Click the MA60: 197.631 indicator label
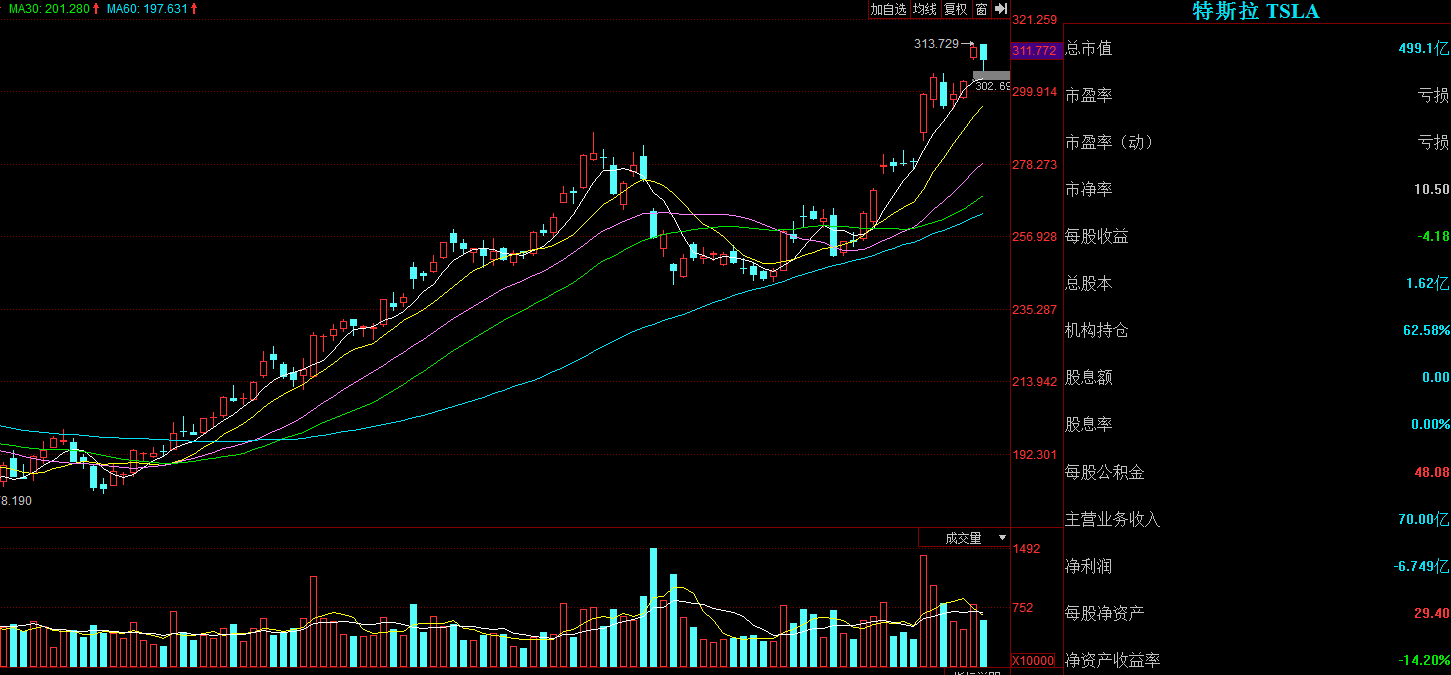Image resolution: width=1451 pixels, height=675 pixels. click(x=148, y=9)
